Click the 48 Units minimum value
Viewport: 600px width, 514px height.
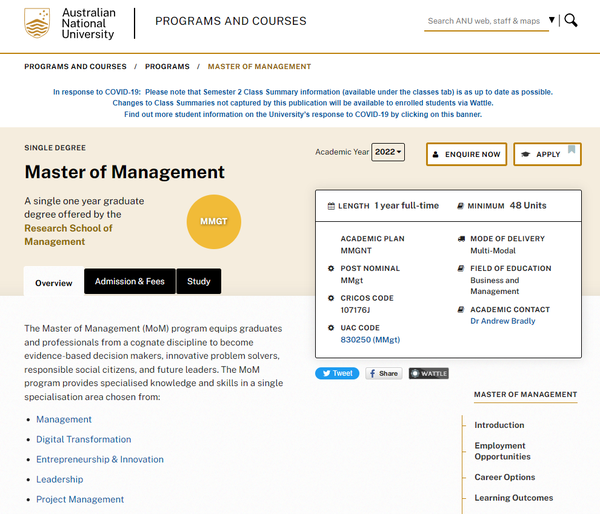pyautogui.click(x=528, y=206)
